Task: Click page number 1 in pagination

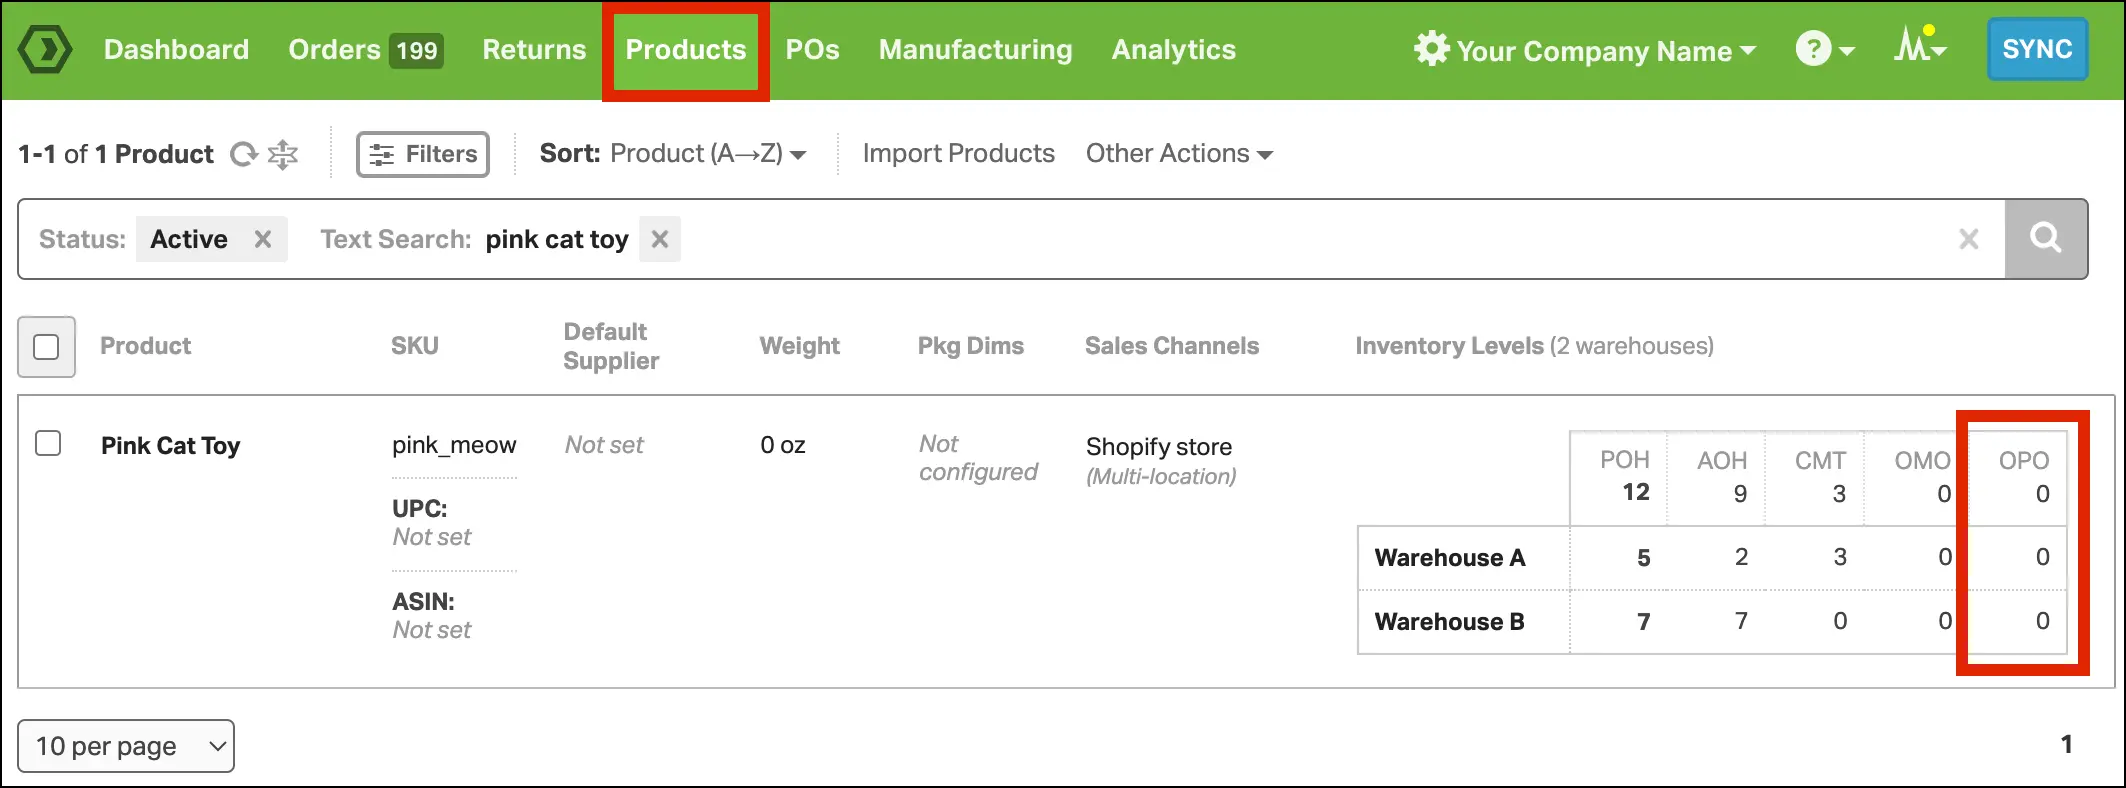Action: (2066, 744)
